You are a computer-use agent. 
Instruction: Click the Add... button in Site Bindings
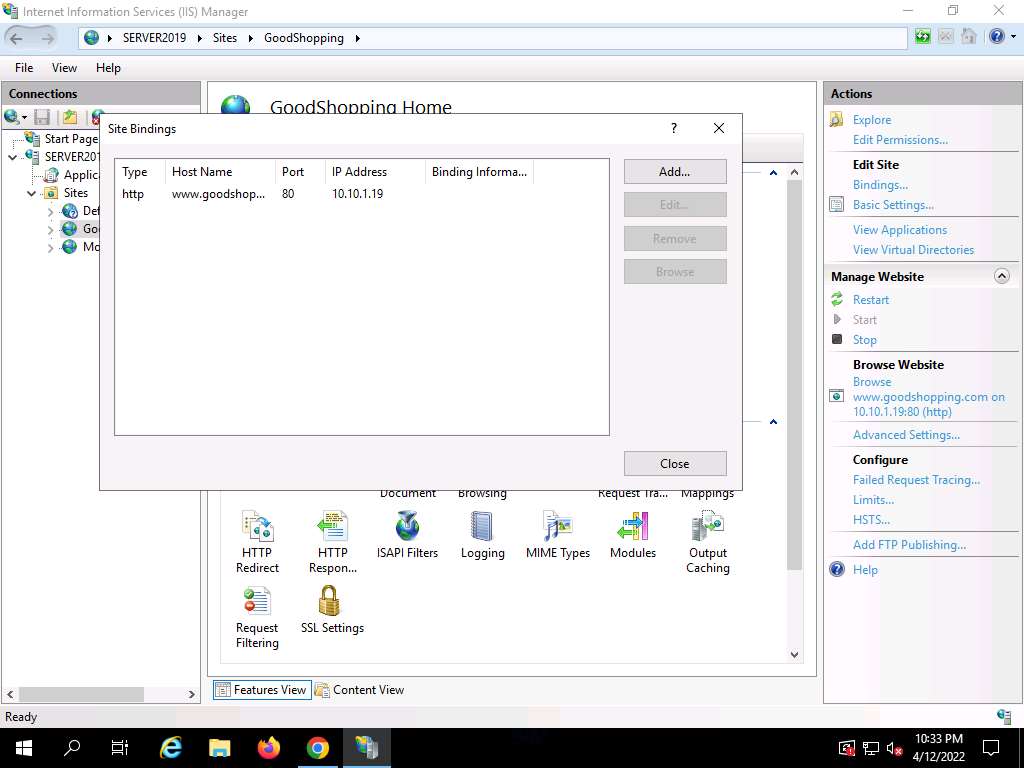click(x=674, y=172)
